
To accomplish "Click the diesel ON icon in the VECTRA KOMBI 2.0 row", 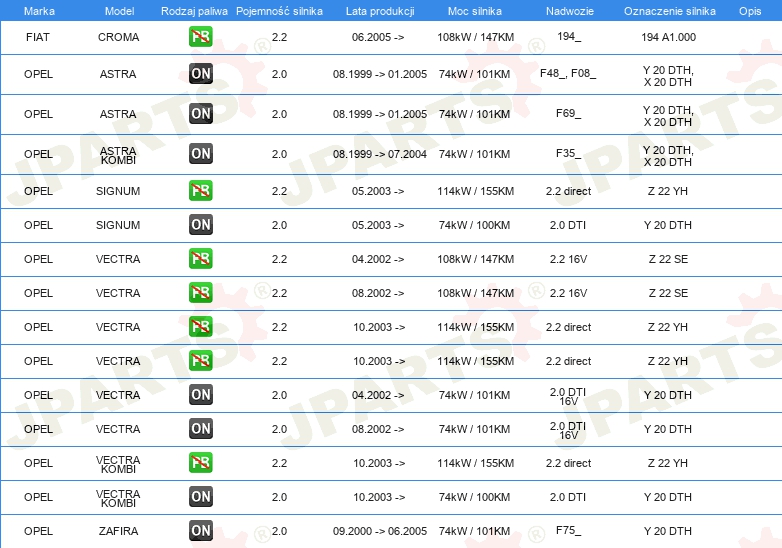I will 200,497.
